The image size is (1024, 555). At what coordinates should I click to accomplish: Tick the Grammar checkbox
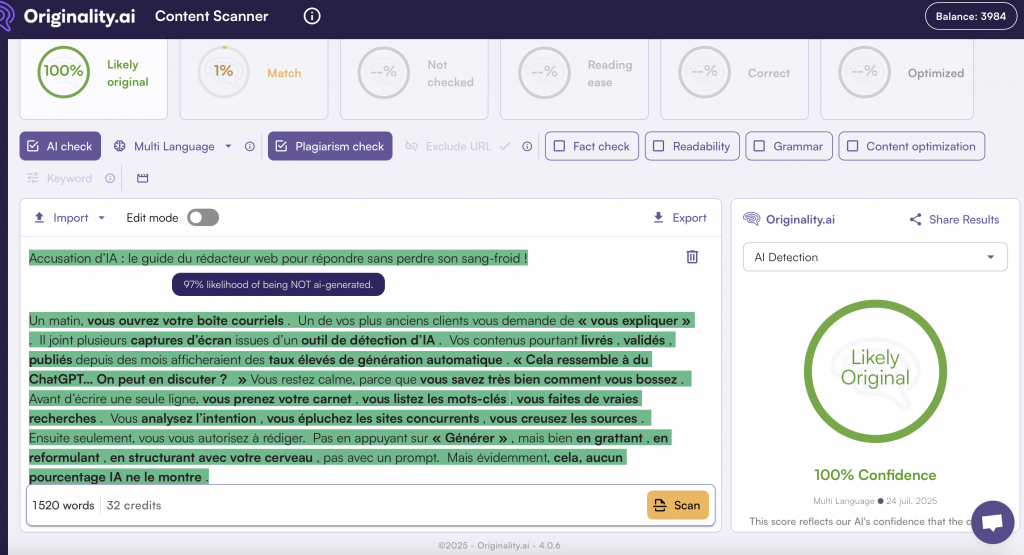[x=759, y=146]
